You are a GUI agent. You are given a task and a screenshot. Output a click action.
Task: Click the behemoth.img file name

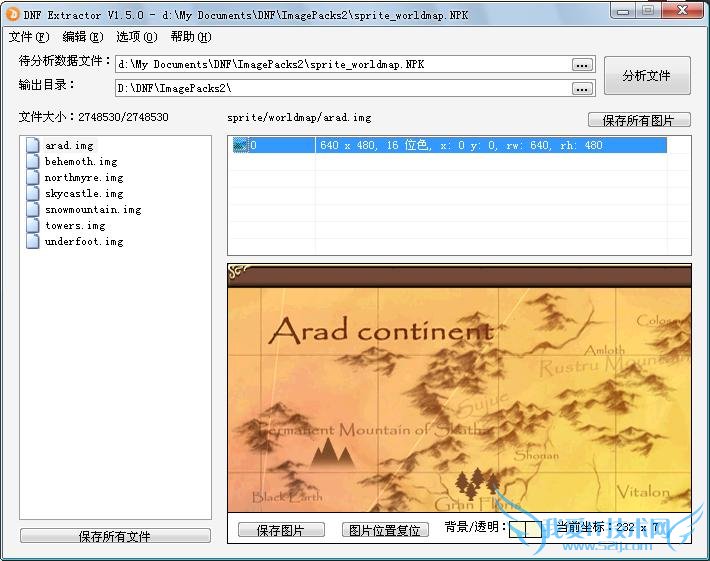point(81,161)
